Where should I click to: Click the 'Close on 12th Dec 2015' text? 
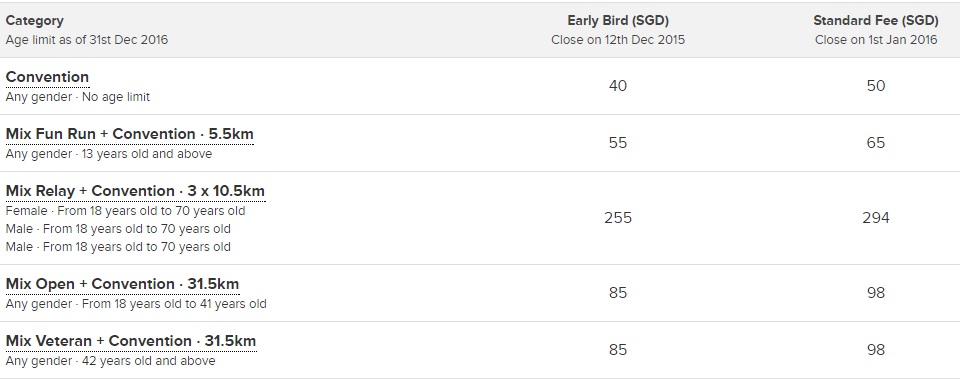point(618,40)
